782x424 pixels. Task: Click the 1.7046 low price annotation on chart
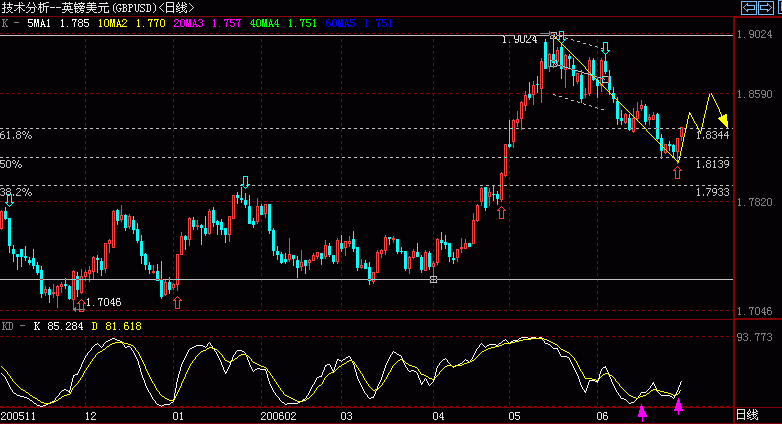(104, 302)
